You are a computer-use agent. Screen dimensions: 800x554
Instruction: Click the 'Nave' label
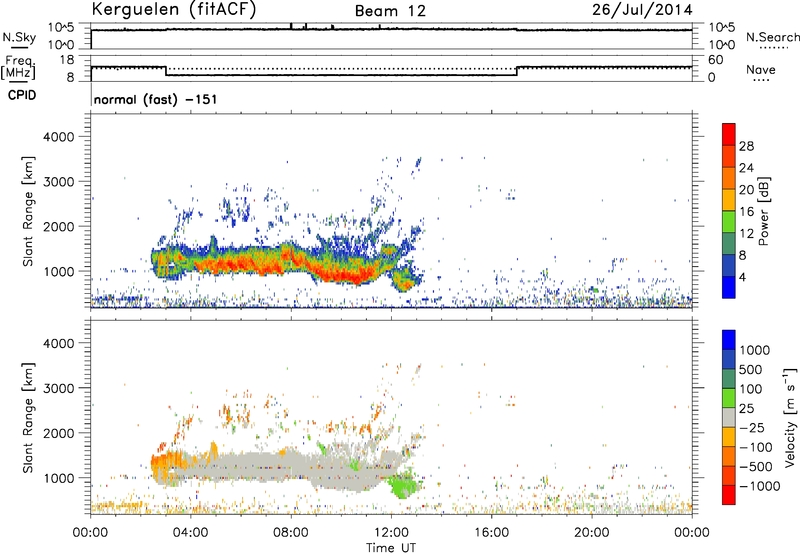761,70
